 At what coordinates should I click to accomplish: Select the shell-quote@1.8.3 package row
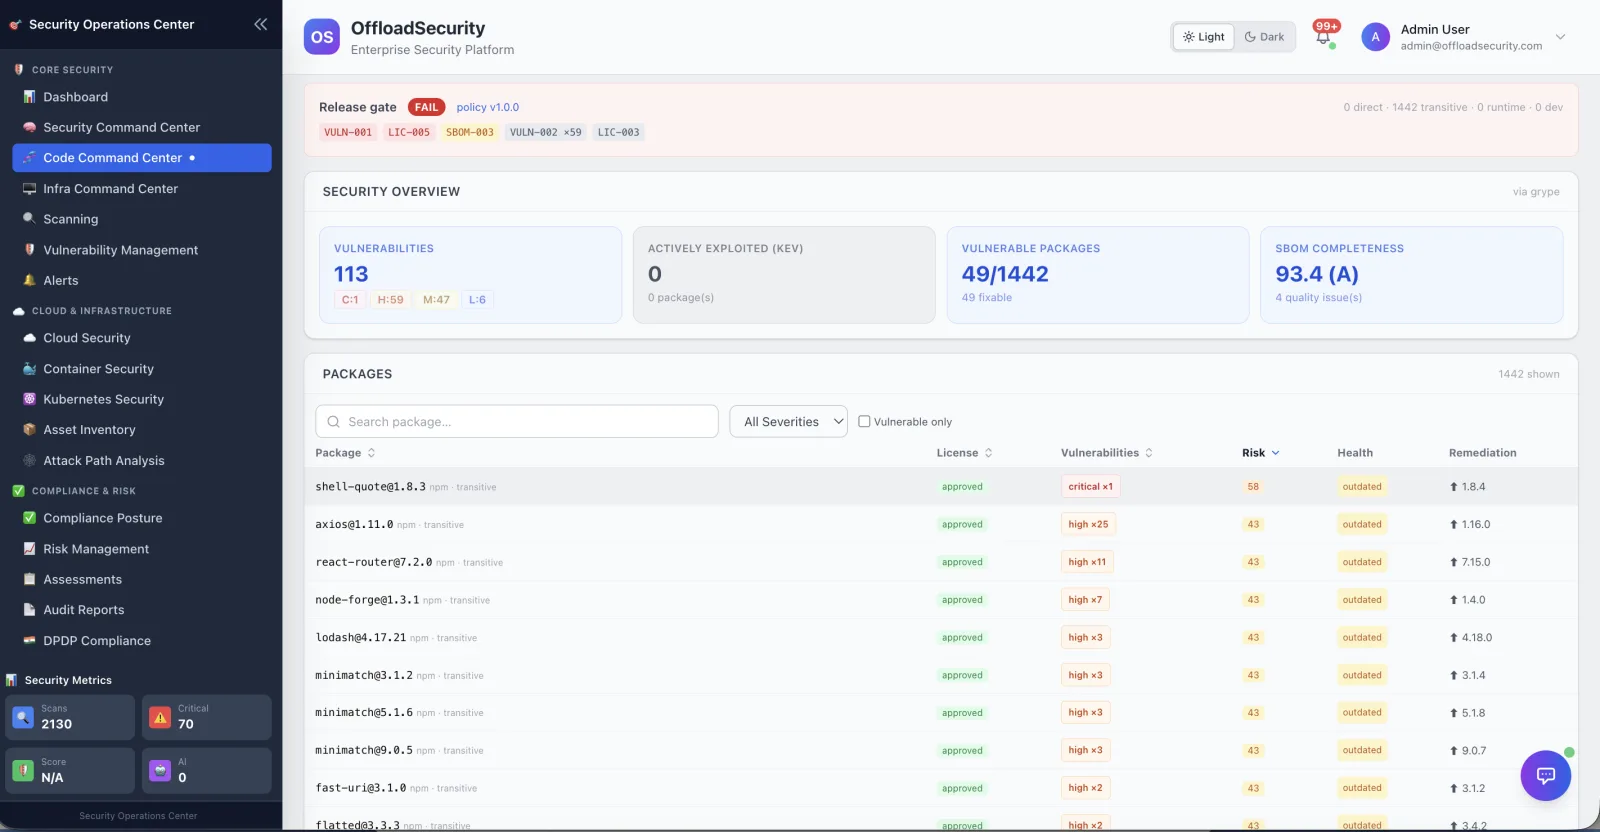(941, 487)
